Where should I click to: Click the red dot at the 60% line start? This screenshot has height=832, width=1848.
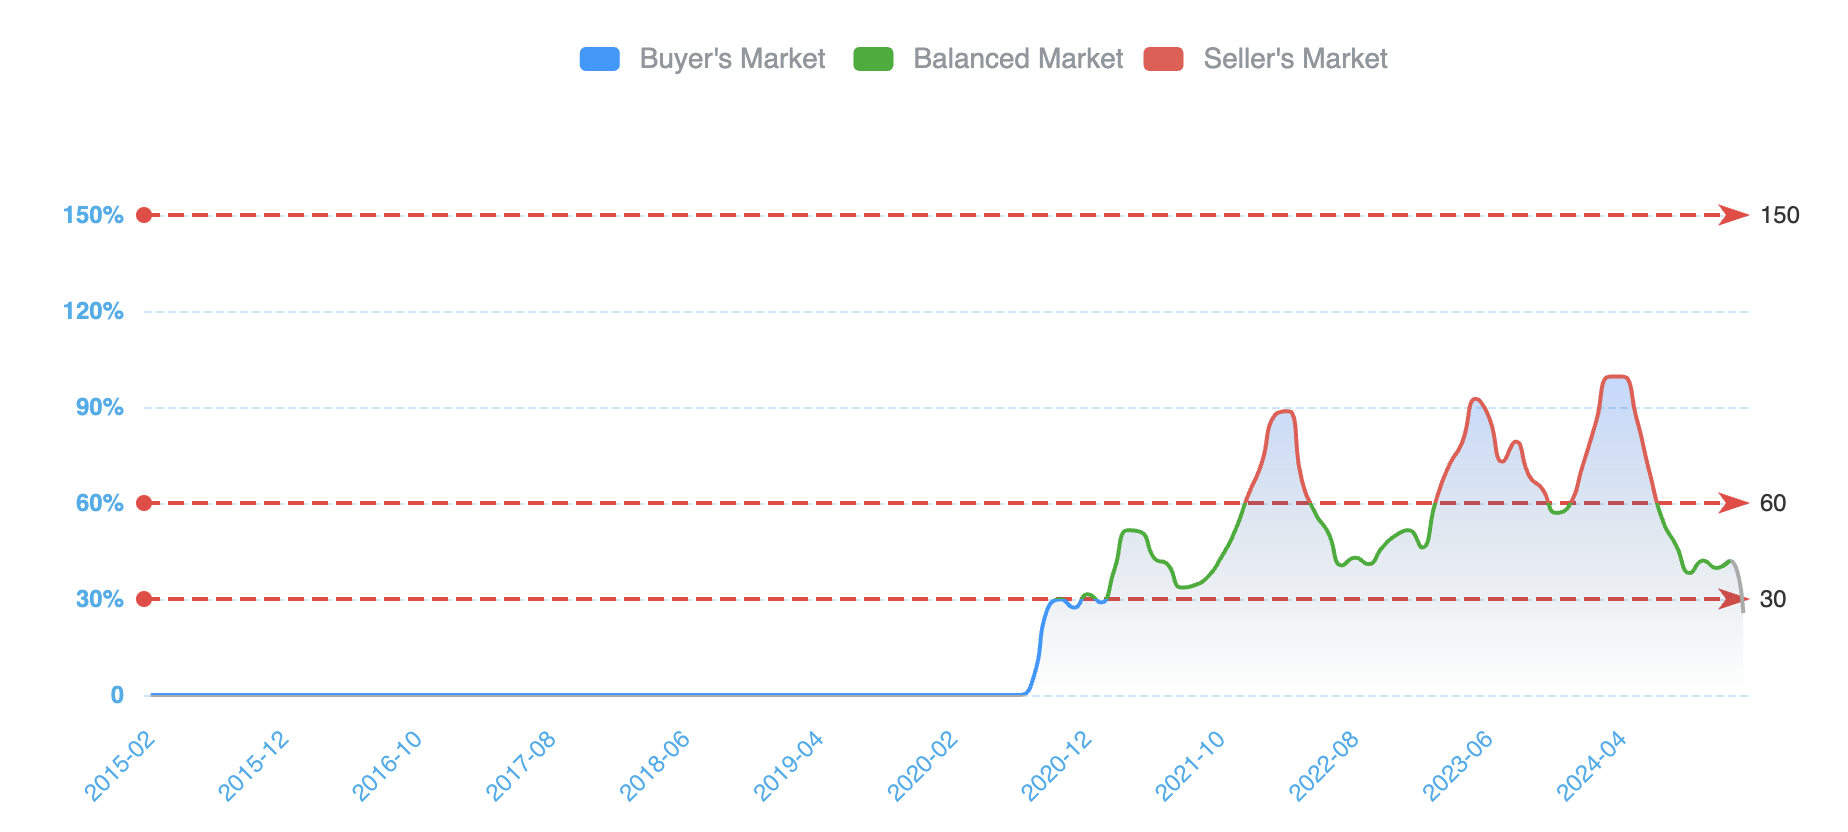click(x=144, y=503)
